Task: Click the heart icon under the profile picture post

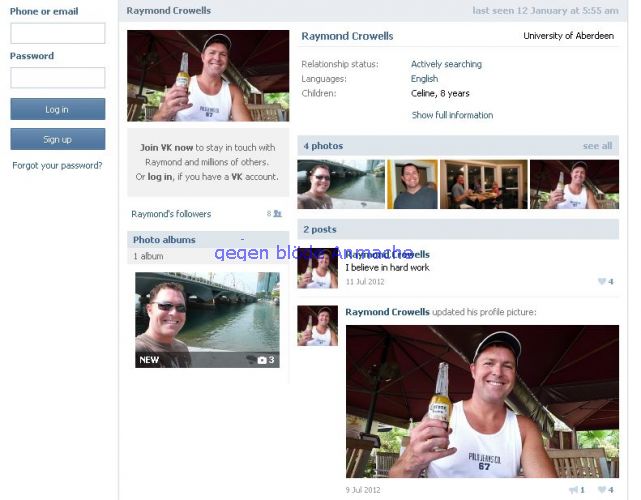Action: click(602, 490)
